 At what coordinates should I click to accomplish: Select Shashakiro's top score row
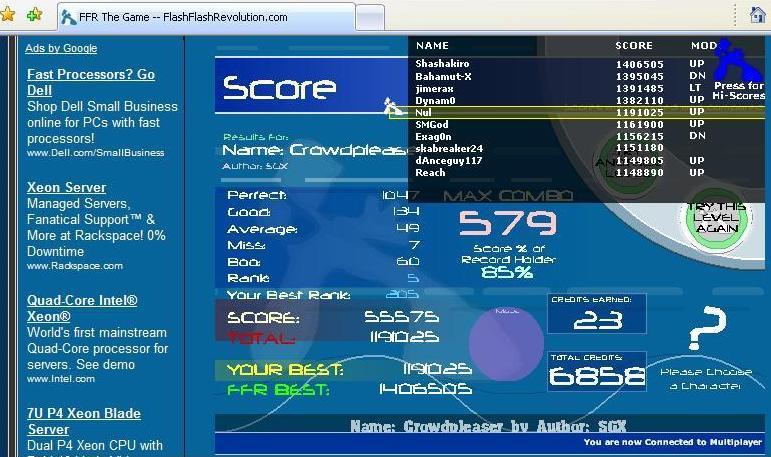[x=561, y=64]
